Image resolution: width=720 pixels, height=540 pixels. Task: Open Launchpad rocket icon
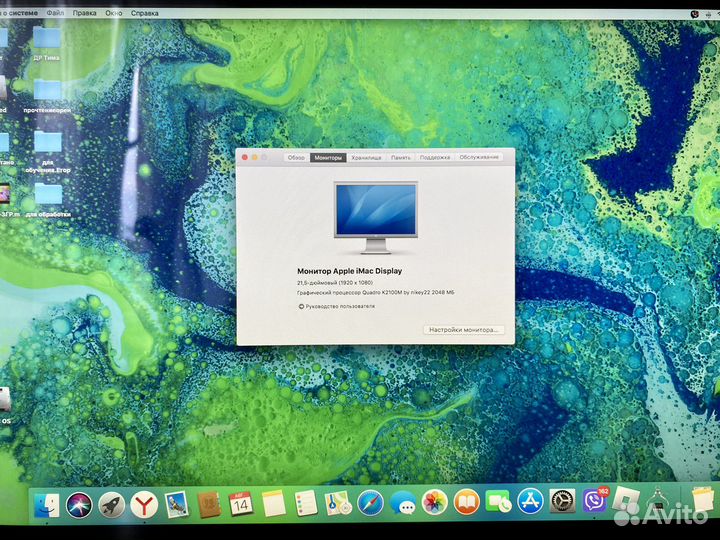click(111, 505)
